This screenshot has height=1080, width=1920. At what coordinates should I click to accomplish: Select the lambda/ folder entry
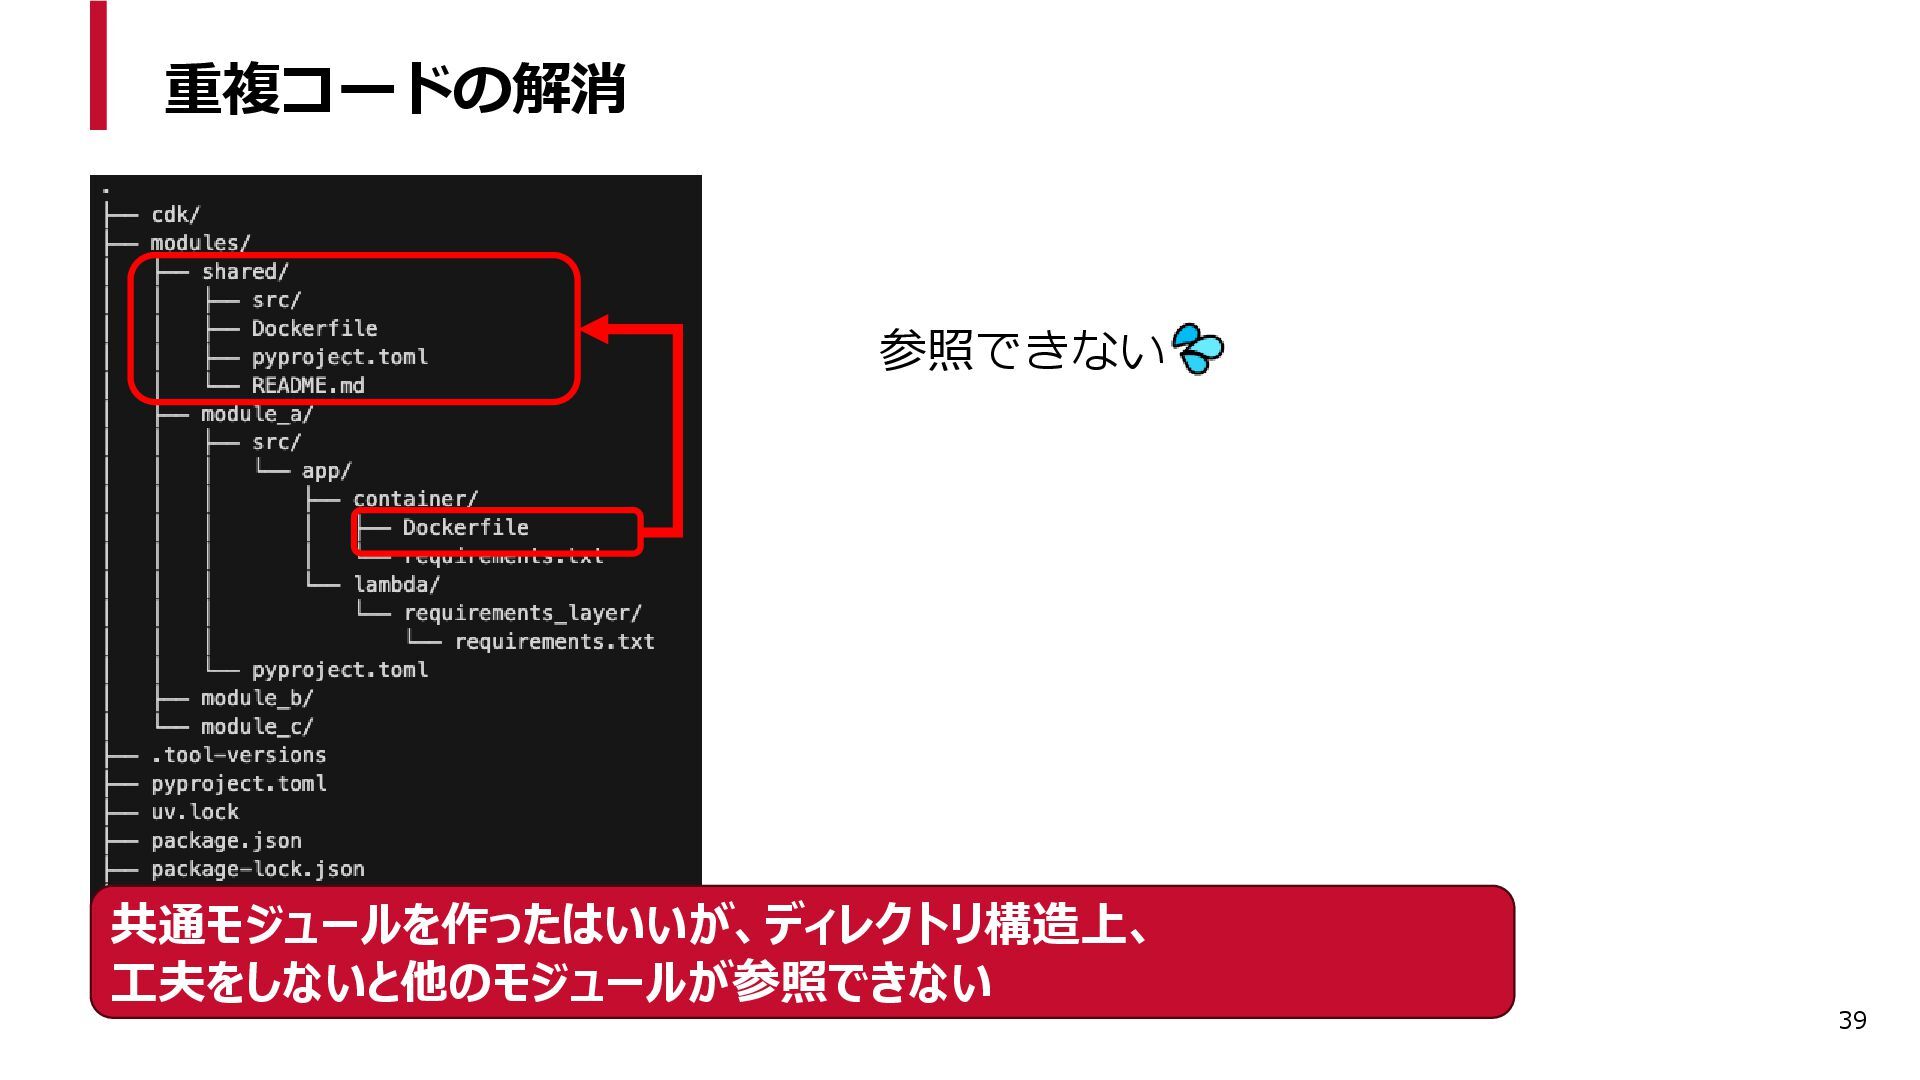(x=397, y=584)
